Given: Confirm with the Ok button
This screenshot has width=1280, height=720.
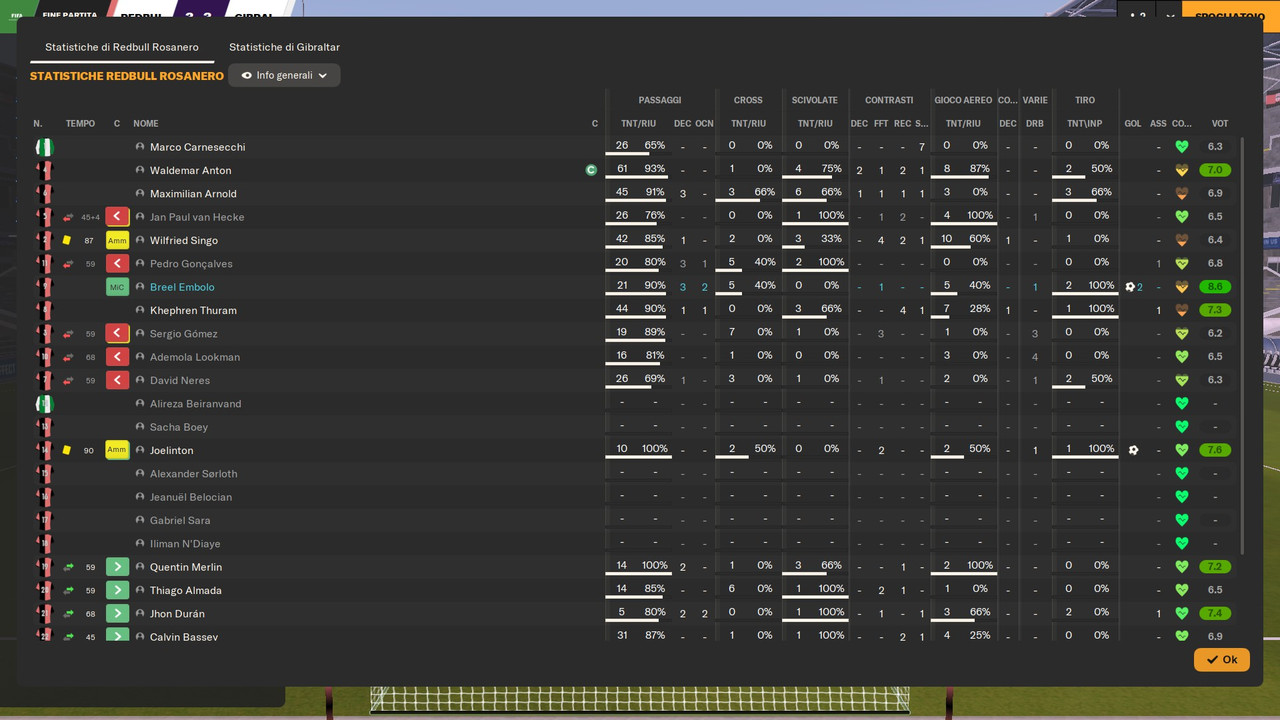Looking at the screenshot, I should point(1221,660).
